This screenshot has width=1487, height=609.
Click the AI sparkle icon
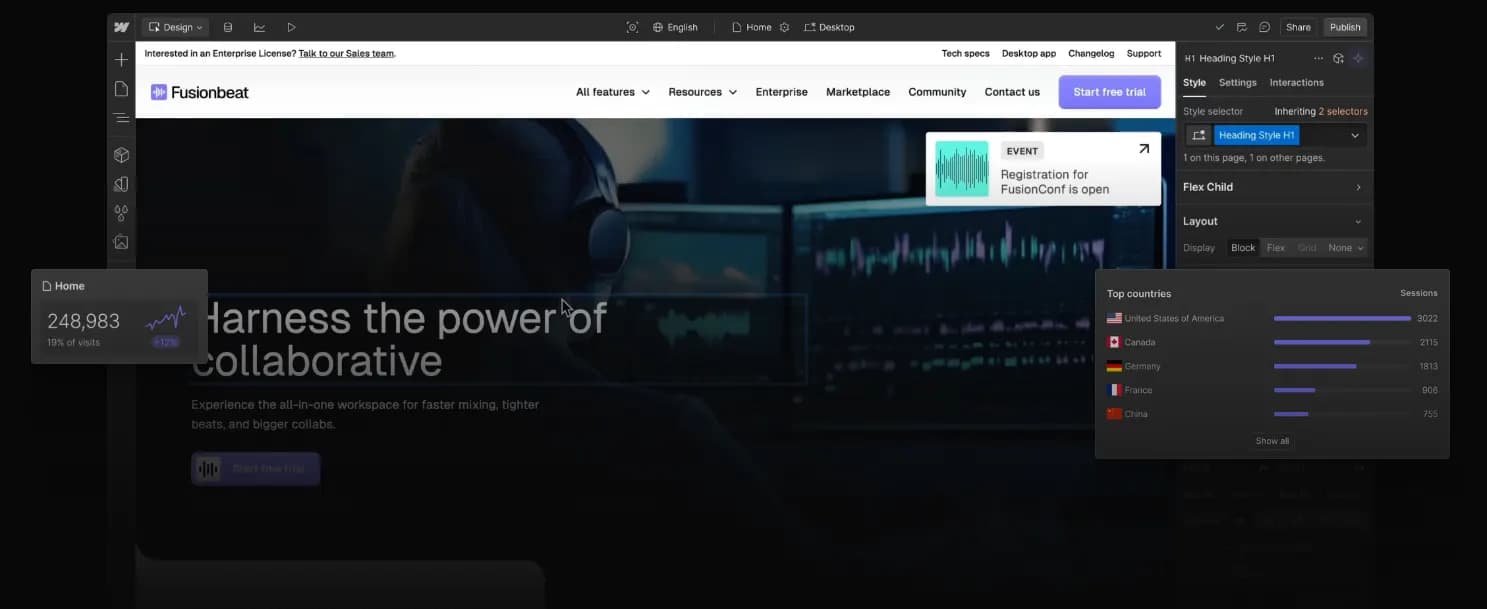[1358, 59]
